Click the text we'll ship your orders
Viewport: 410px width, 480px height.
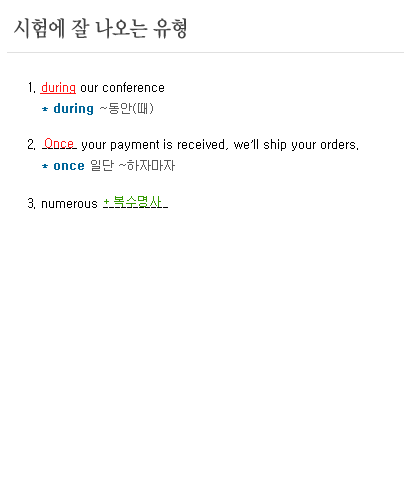pos(296,145)
